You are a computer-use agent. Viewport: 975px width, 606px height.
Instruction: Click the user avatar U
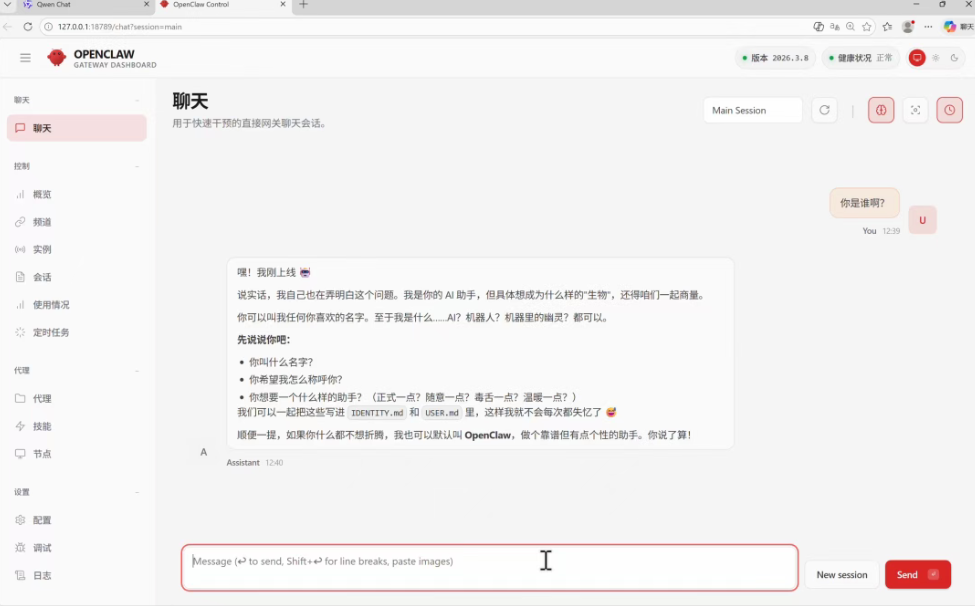tap(922, 220)
